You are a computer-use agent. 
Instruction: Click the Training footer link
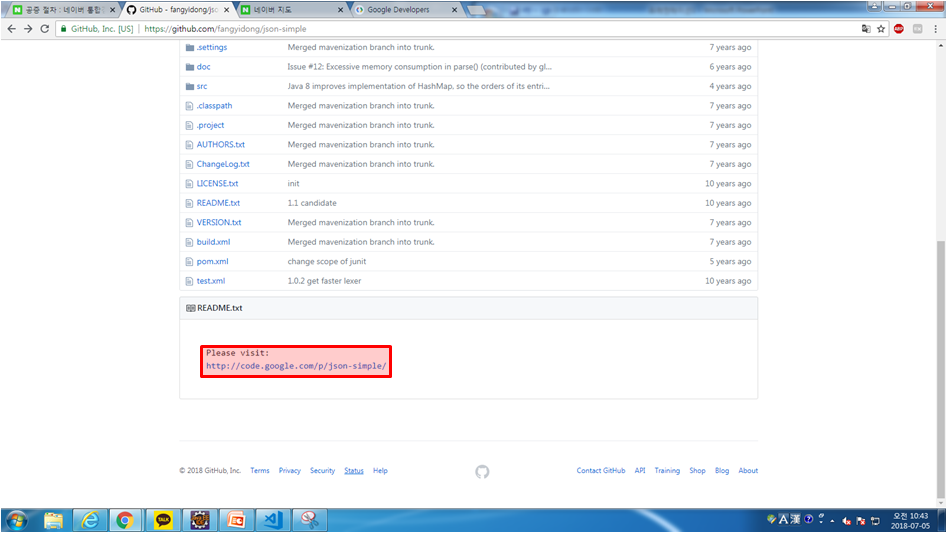[667, 470]
